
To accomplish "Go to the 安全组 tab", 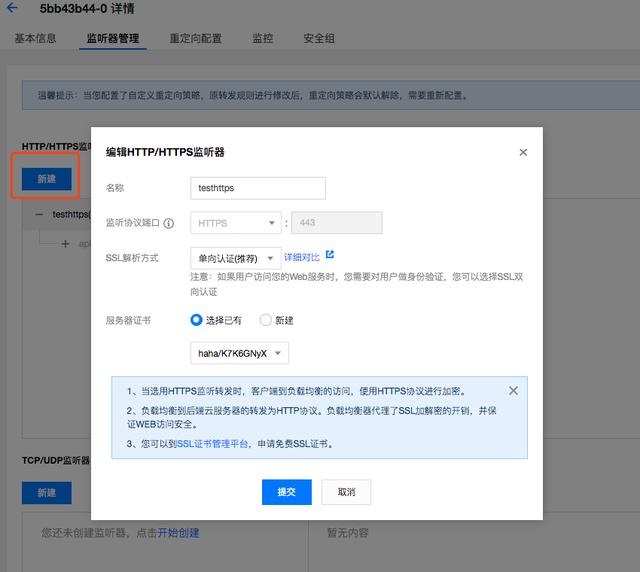I will pos(319,39).
